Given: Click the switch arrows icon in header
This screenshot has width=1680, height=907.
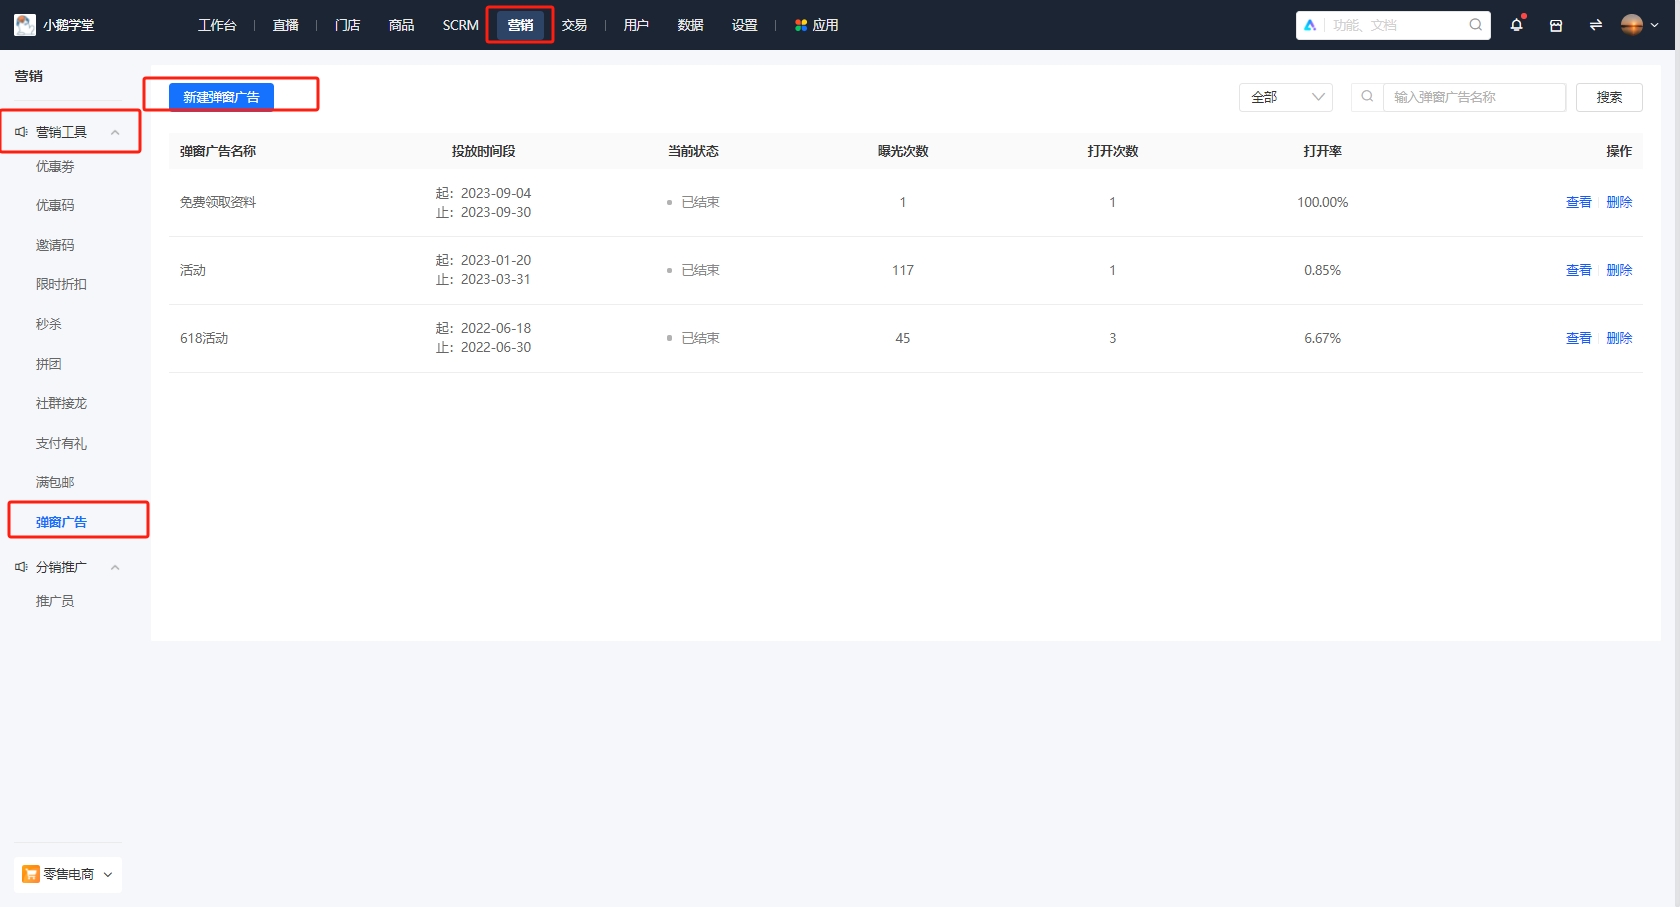Looking at the screenshot, I should coord(1595,25).
